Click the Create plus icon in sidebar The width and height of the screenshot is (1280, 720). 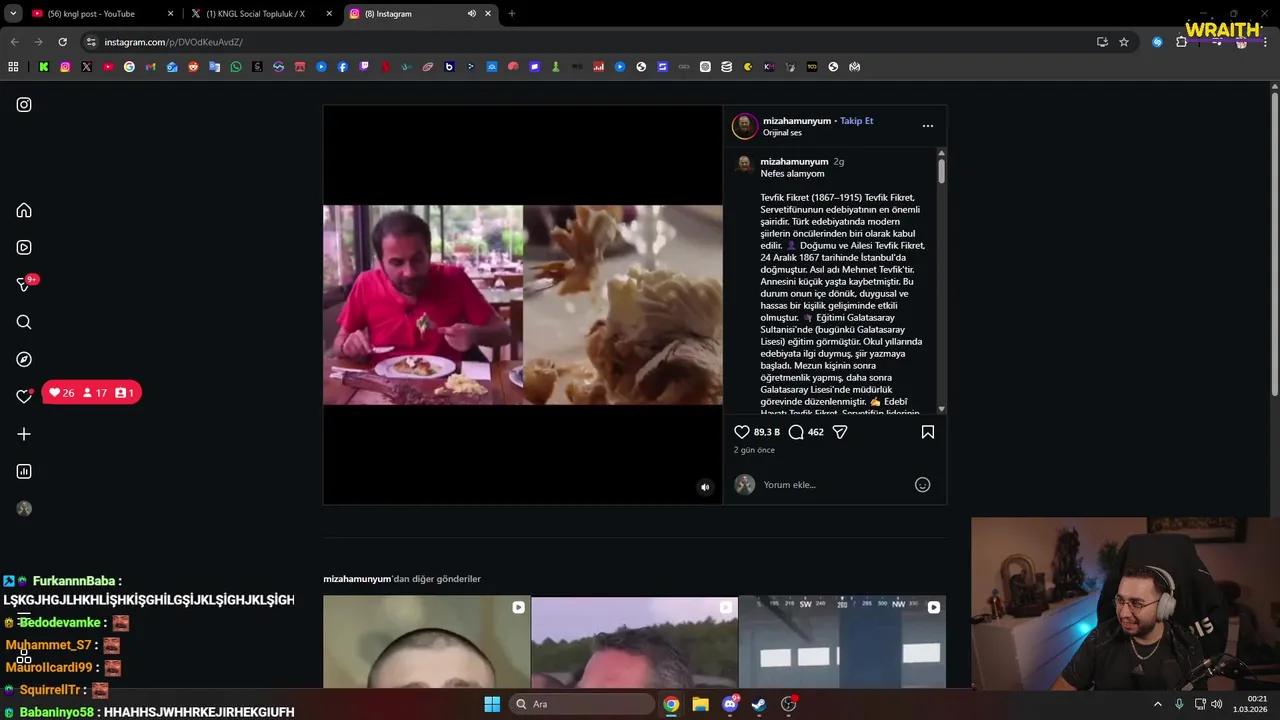(24, 434)
